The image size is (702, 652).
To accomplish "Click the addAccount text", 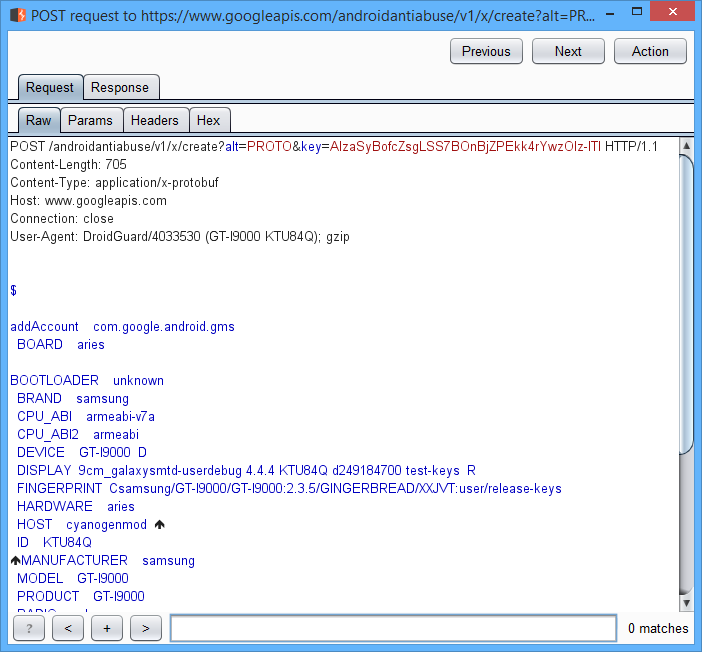I will [44, 326].
